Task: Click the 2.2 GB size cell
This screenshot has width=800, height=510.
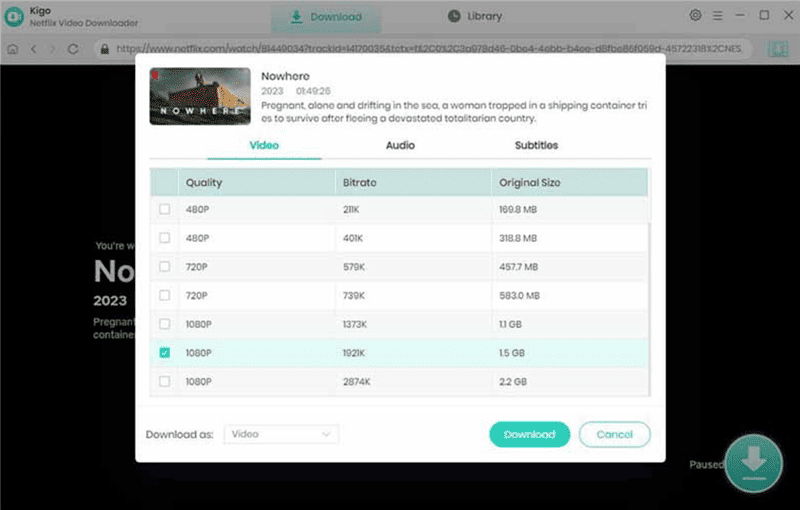Action: click(x=513, y=381)
